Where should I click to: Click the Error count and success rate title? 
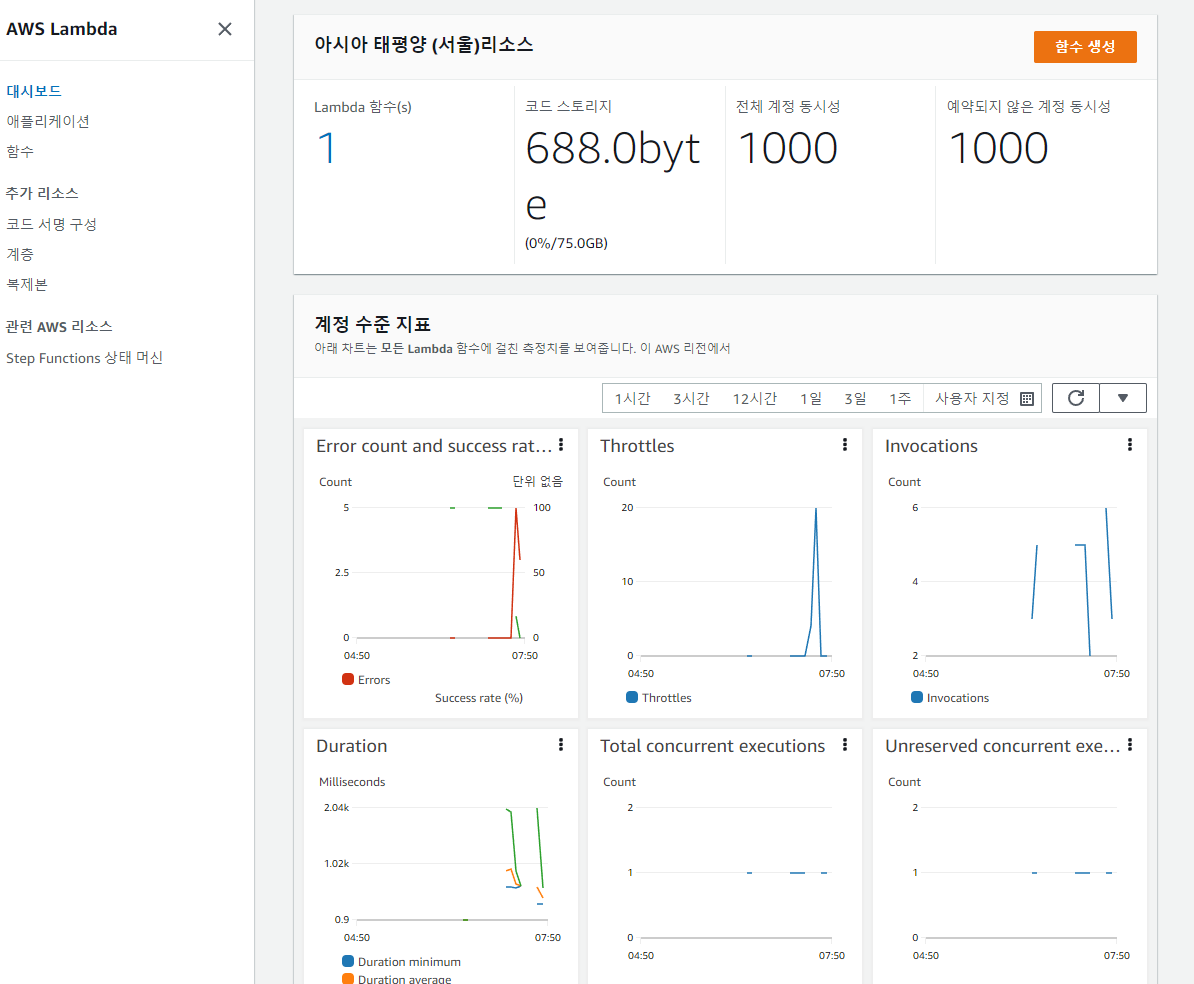coord(434,446)
